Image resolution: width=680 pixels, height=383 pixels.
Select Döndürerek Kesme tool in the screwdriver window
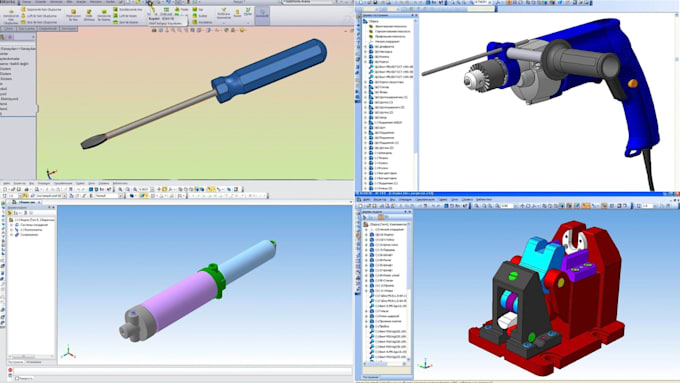tap(104, 15)
